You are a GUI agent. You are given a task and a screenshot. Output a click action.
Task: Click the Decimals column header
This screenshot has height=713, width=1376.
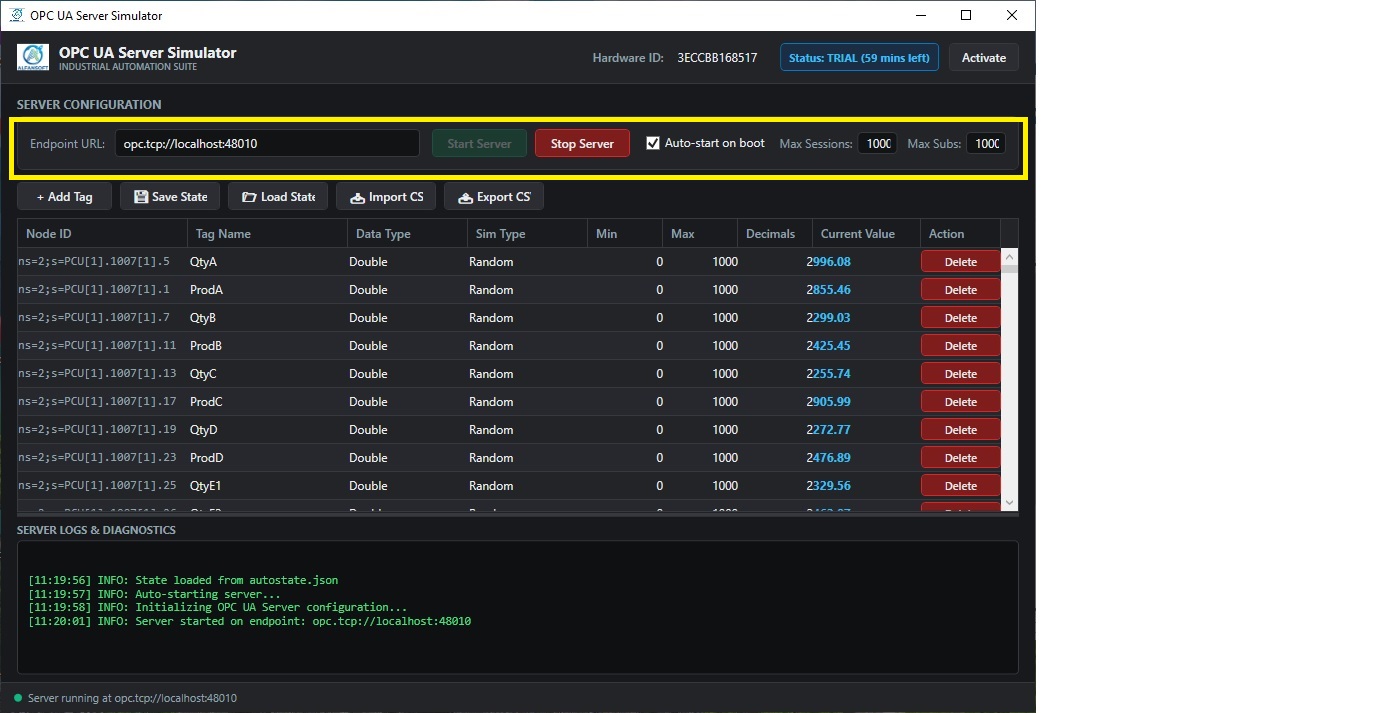coord(775,233)
